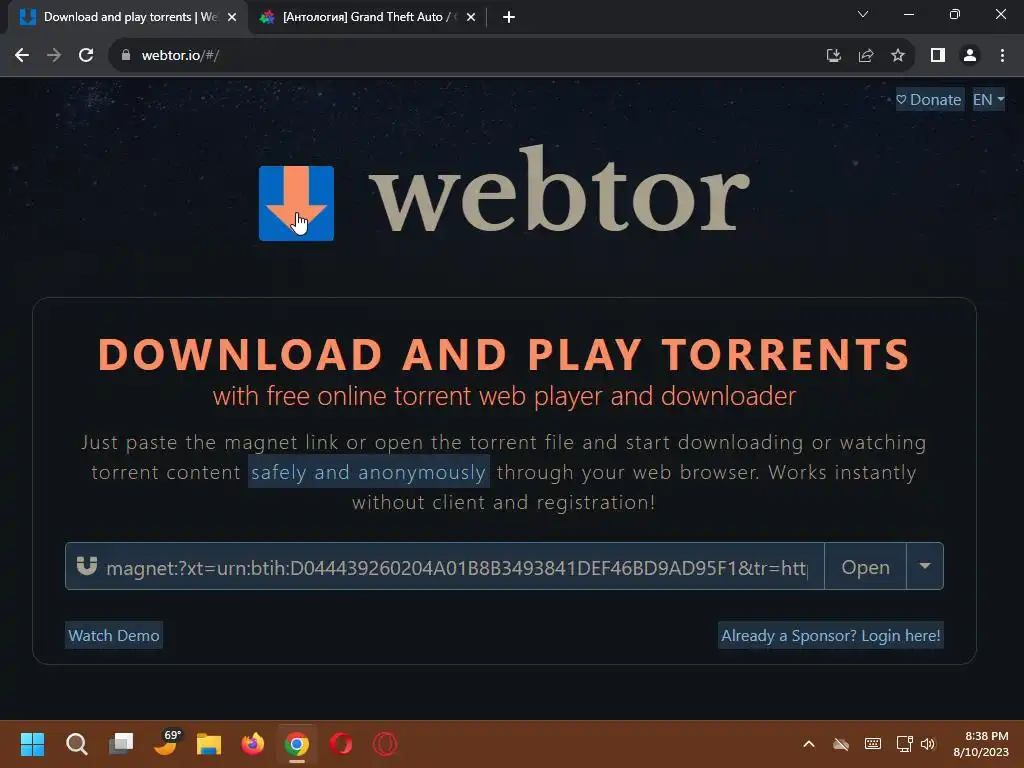The width and height of the screenshot is (1024, 768).
Task: Click Already a Sponsor? Login here!
Action: [831, 635]
